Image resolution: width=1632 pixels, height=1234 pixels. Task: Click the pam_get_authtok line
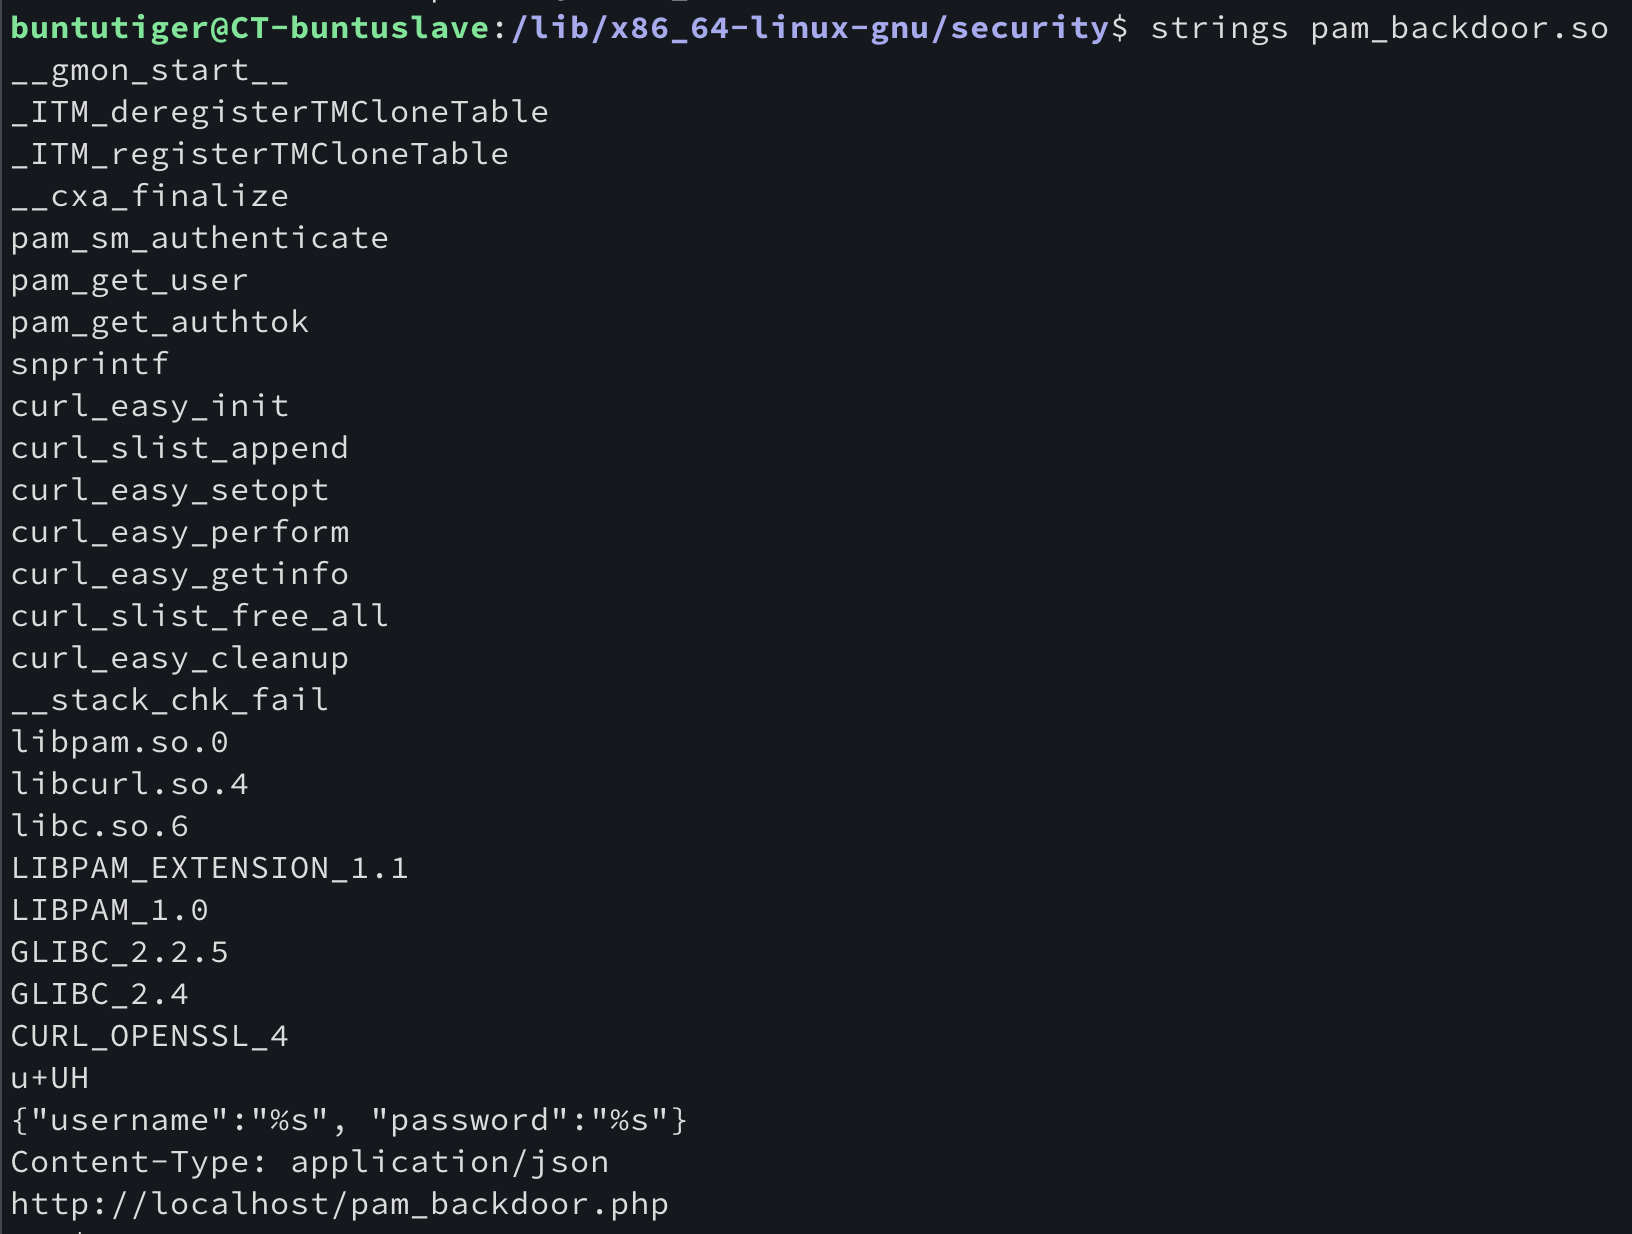pyautogui.click(x=160, y=322)
